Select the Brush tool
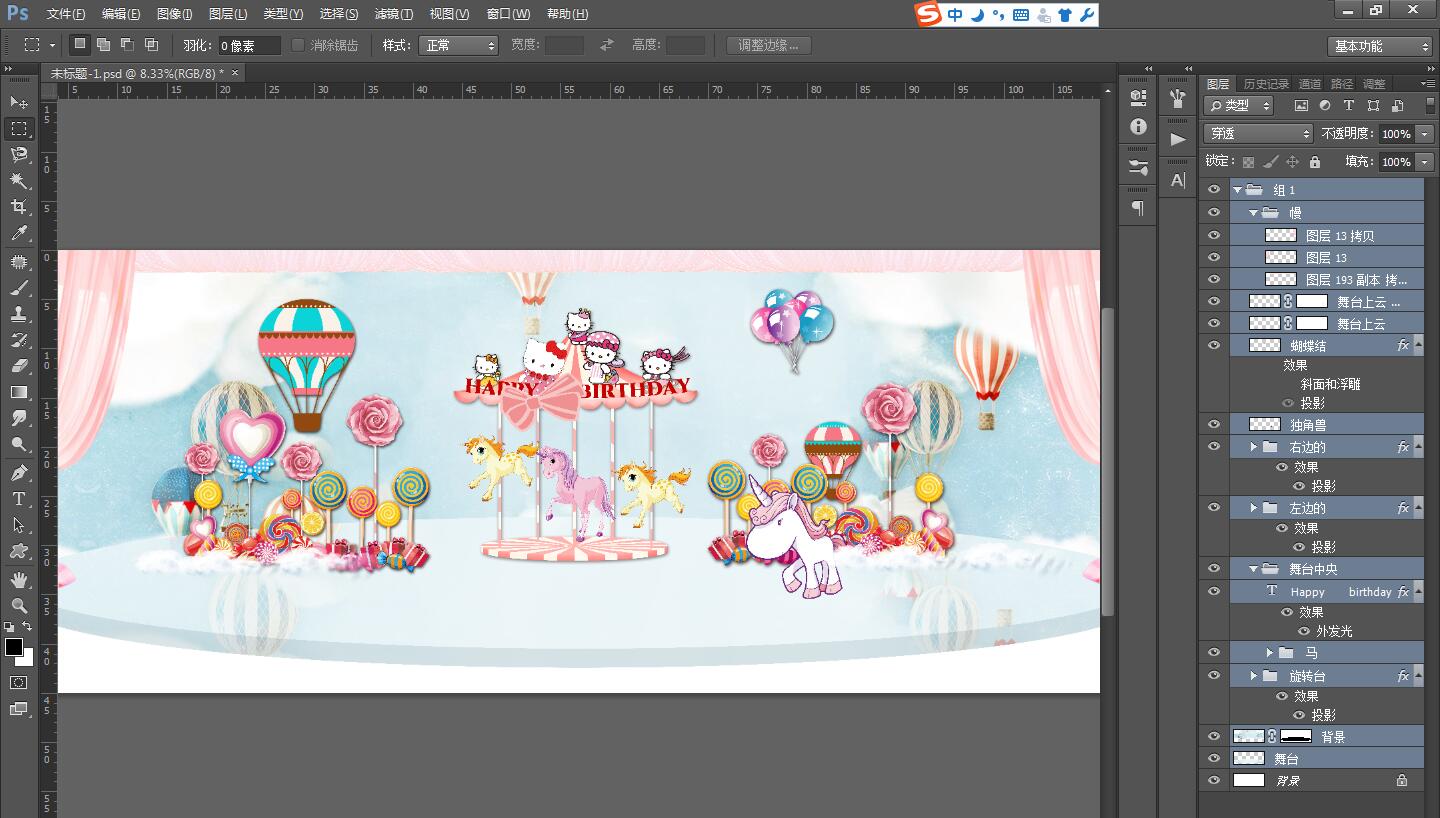This screenshot has height=818, width=1440. click(x=19, y=287)
